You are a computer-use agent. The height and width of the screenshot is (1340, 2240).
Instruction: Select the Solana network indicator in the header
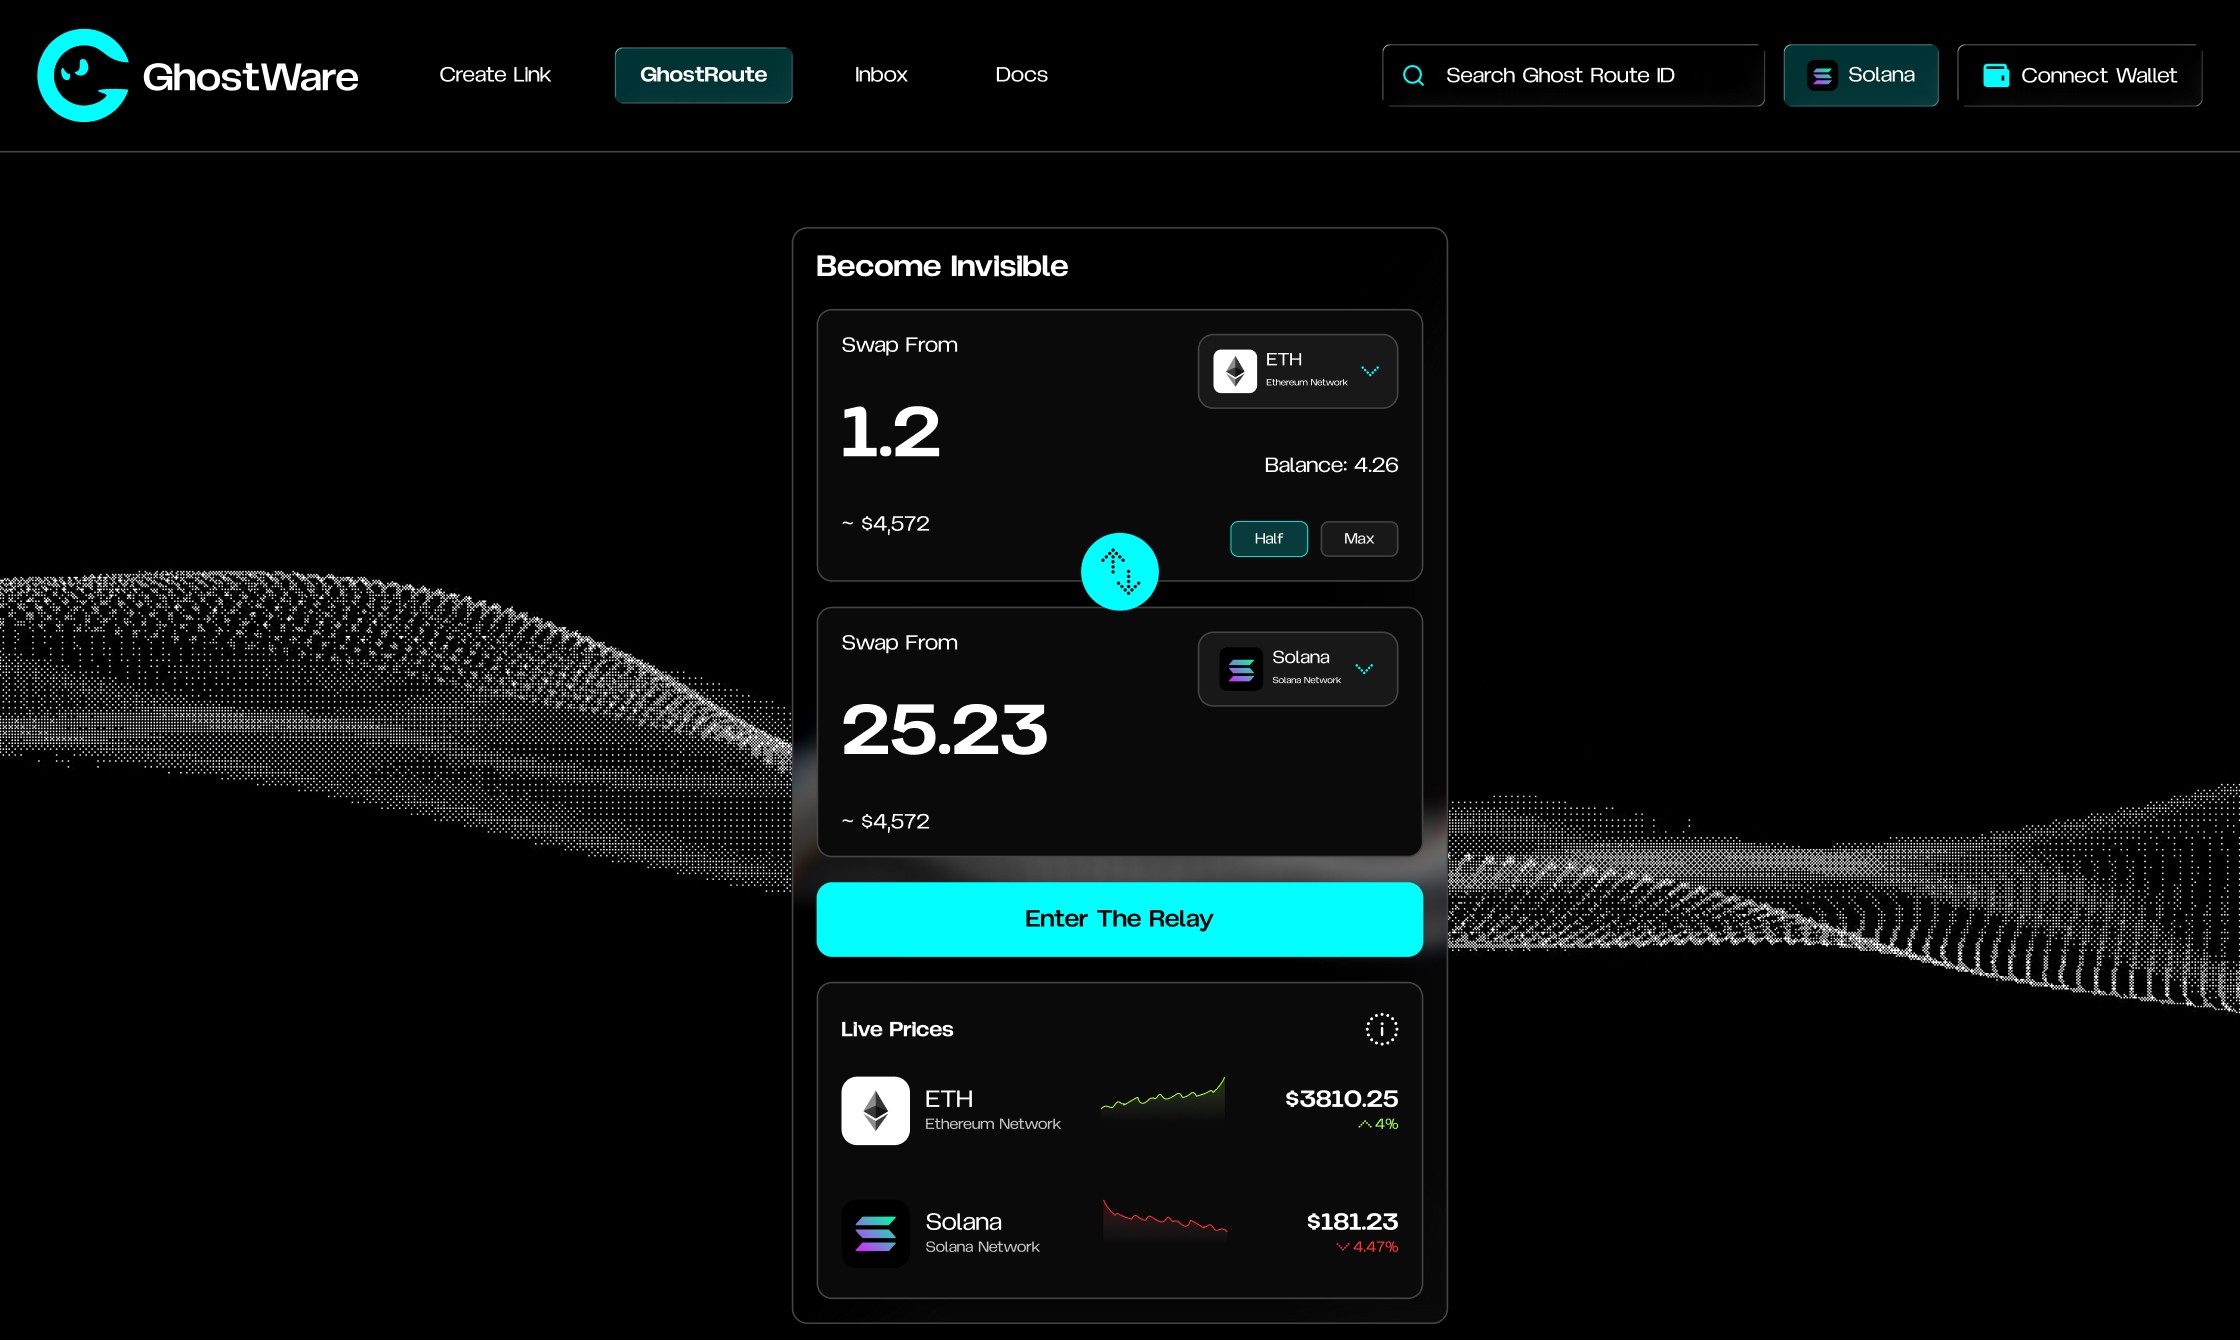point(1860,74)
